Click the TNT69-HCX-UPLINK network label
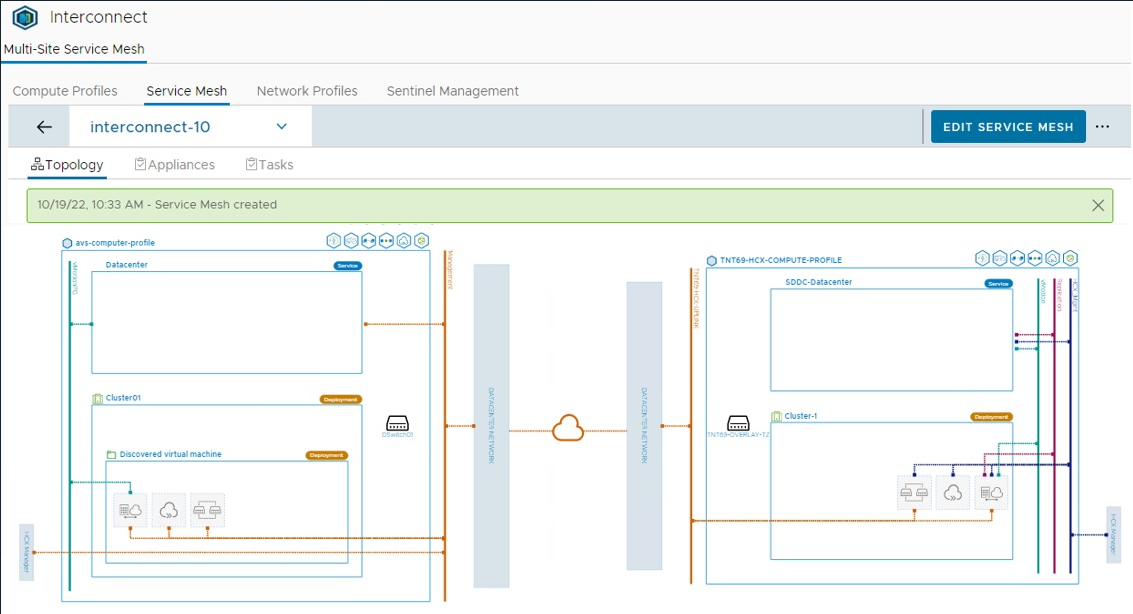 [x=697, y=298]
